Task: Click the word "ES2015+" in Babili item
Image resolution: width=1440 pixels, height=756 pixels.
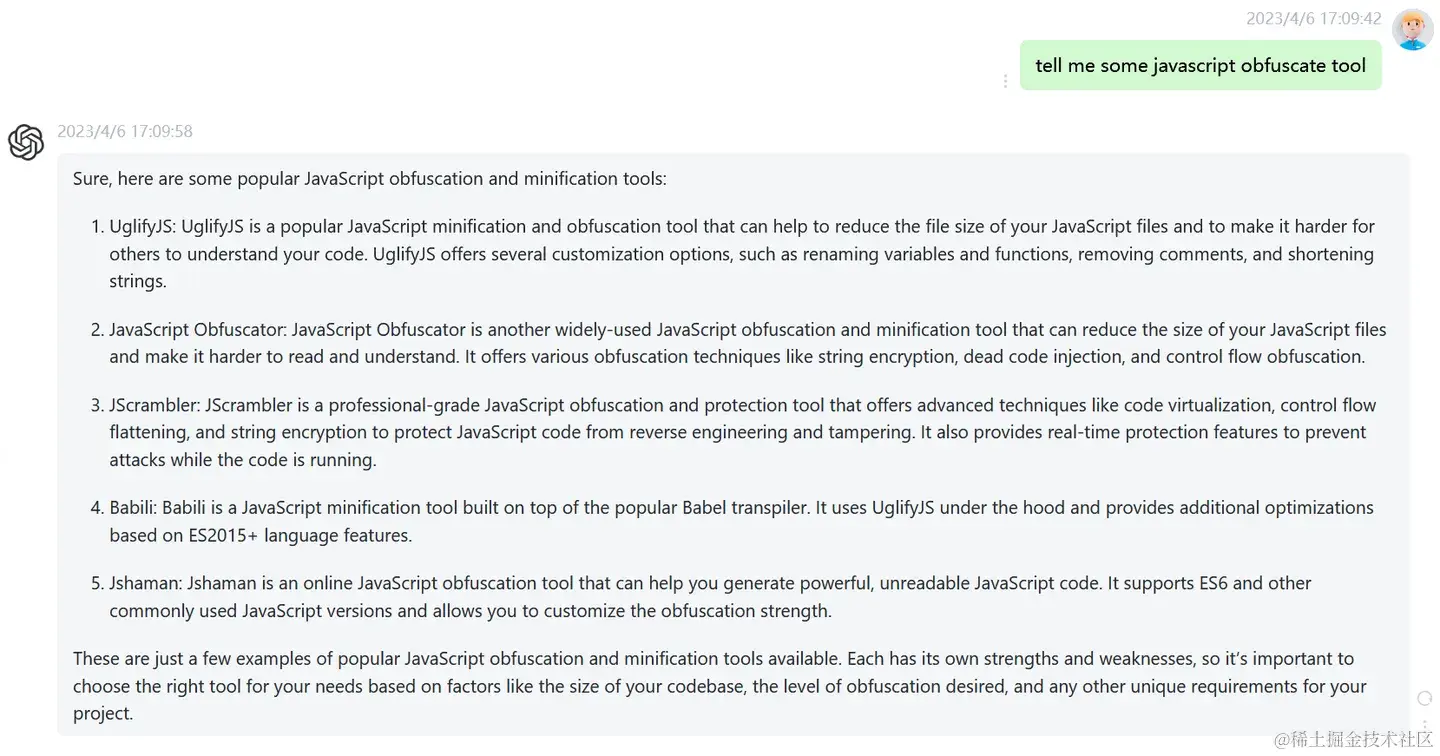Action: coord(223,535)
